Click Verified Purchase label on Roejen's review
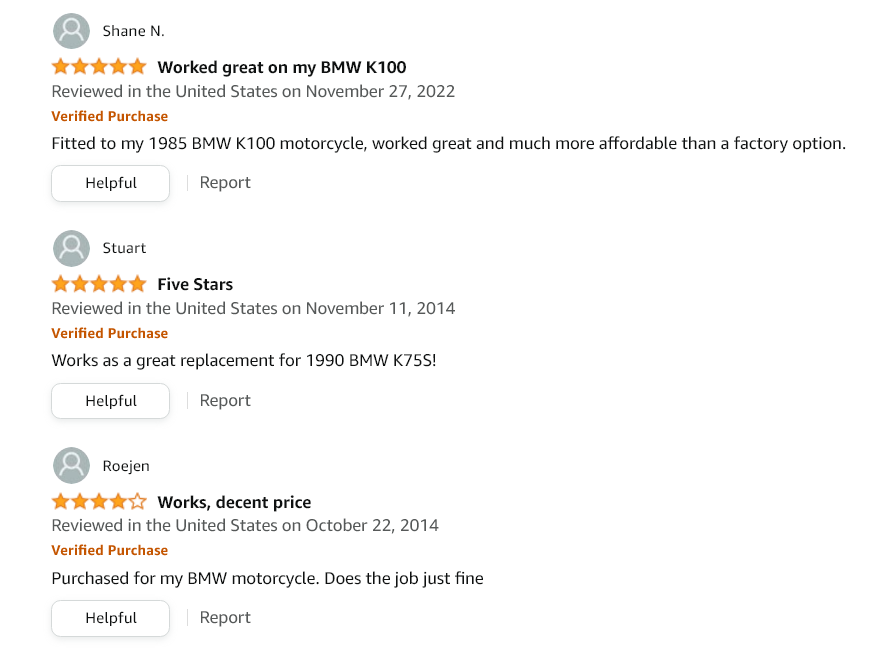891x653 pixels. click(110, 551)
